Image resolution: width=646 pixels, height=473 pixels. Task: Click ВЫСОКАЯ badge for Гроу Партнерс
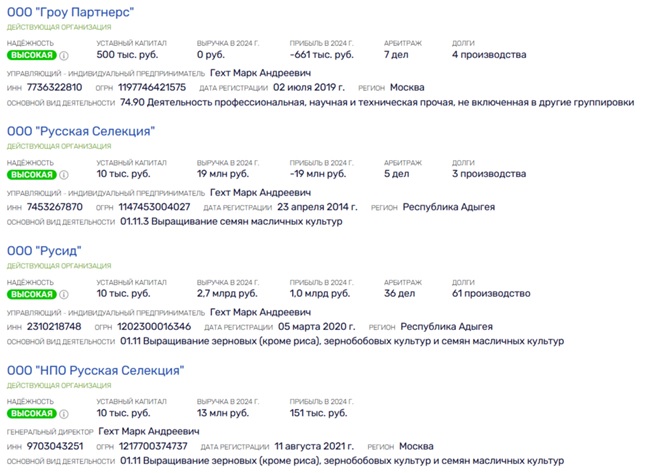pyautogui.click(x=32, y=55)
